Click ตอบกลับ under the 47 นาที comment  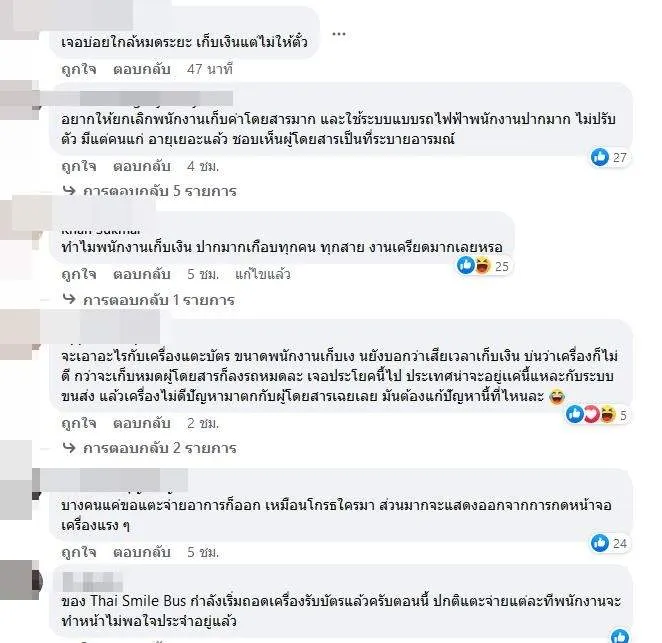coord(142,69)
